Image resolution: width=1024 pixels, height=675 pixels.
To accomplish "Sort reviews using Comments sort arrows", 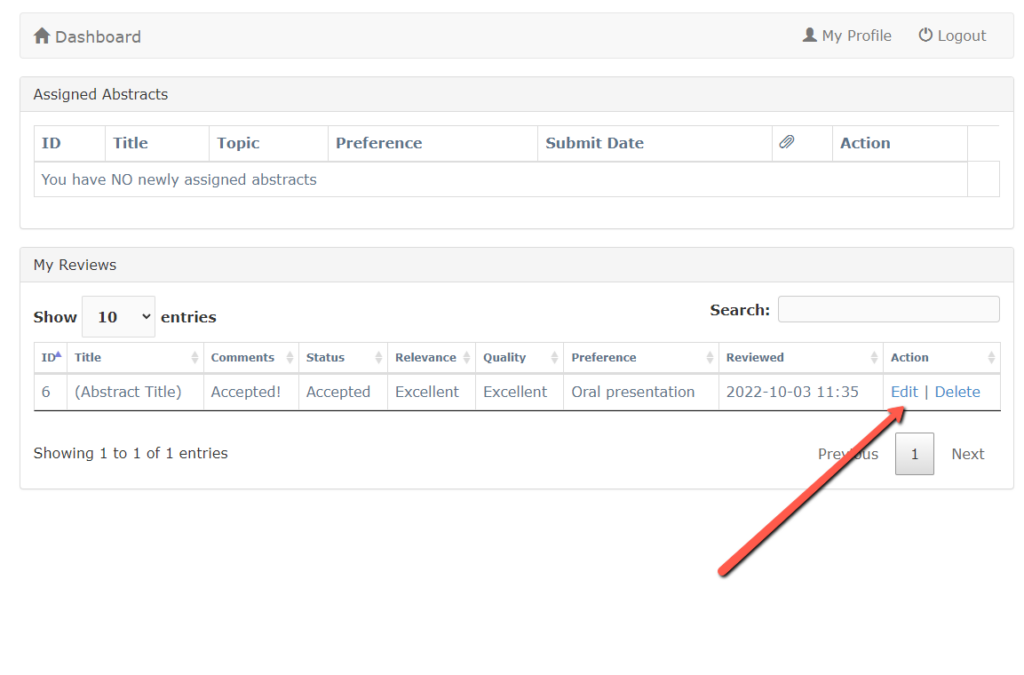I will pos(290,357).
